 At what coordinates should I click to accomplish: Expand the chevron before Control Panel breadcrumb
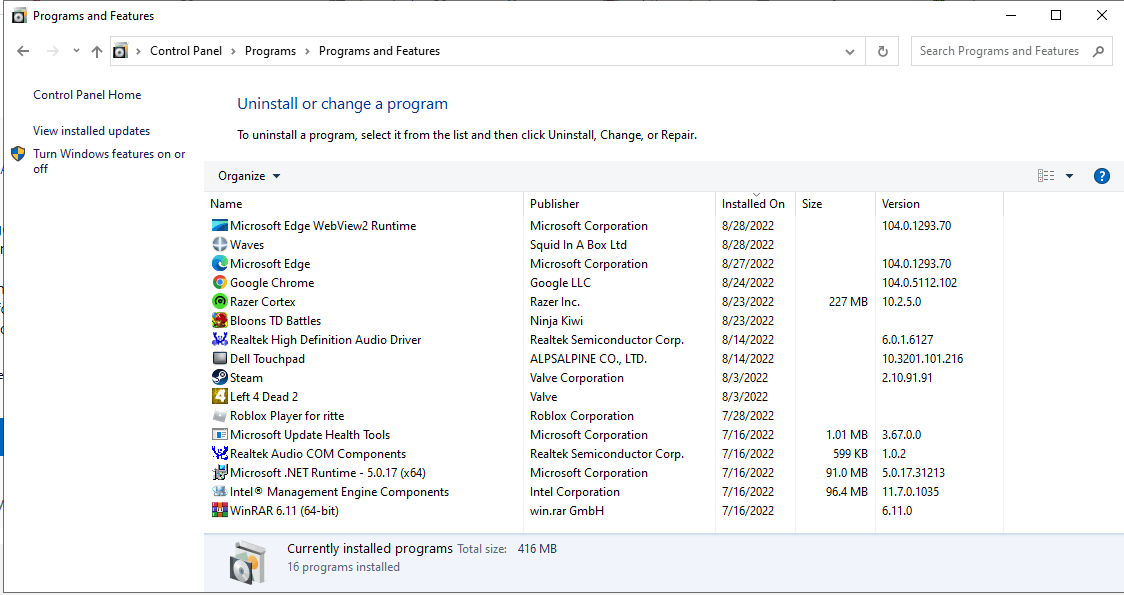click(x=138, y=51)
